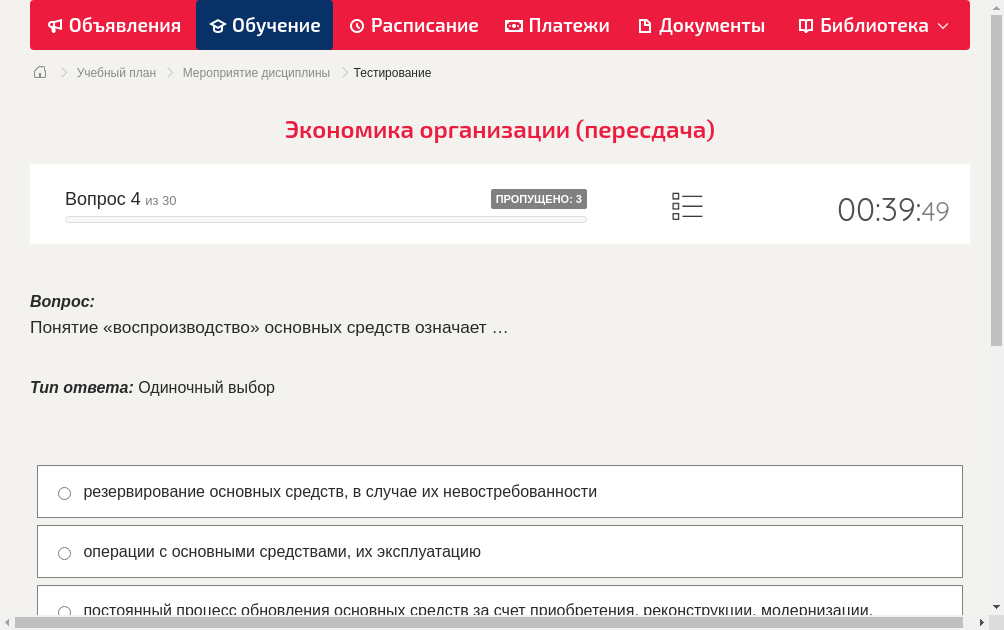
Task: Open the Платежи payment card icon
Action: [x=512, y=25]
